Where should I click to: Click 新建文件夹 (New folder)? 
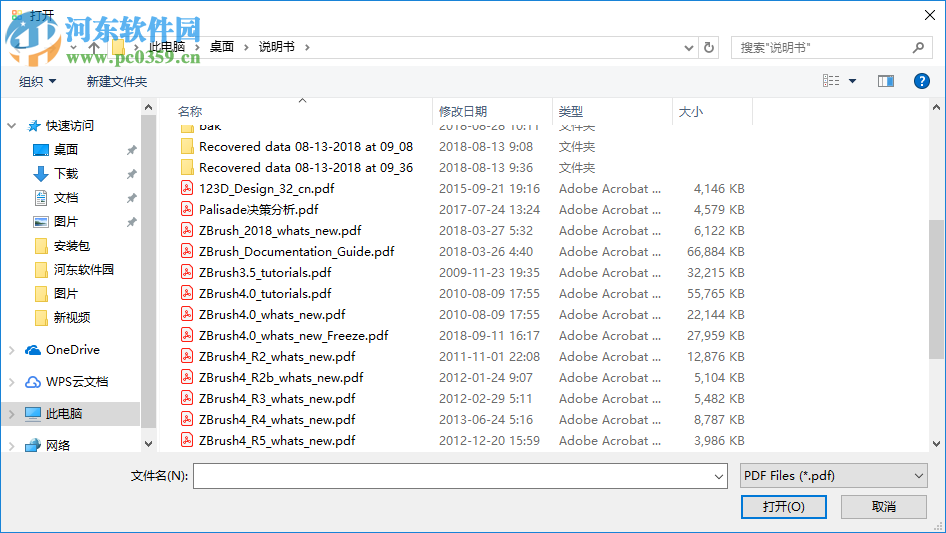coord(116,81)
